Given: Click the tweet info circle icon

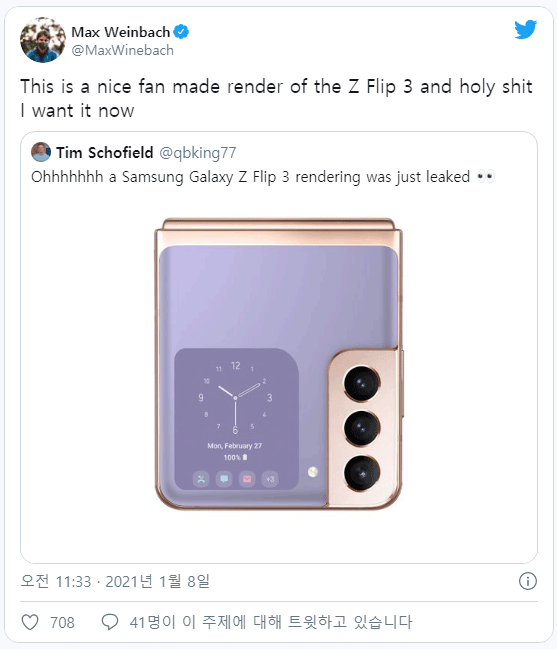Looking at the screenshot, I should click(x=528, y=581).
